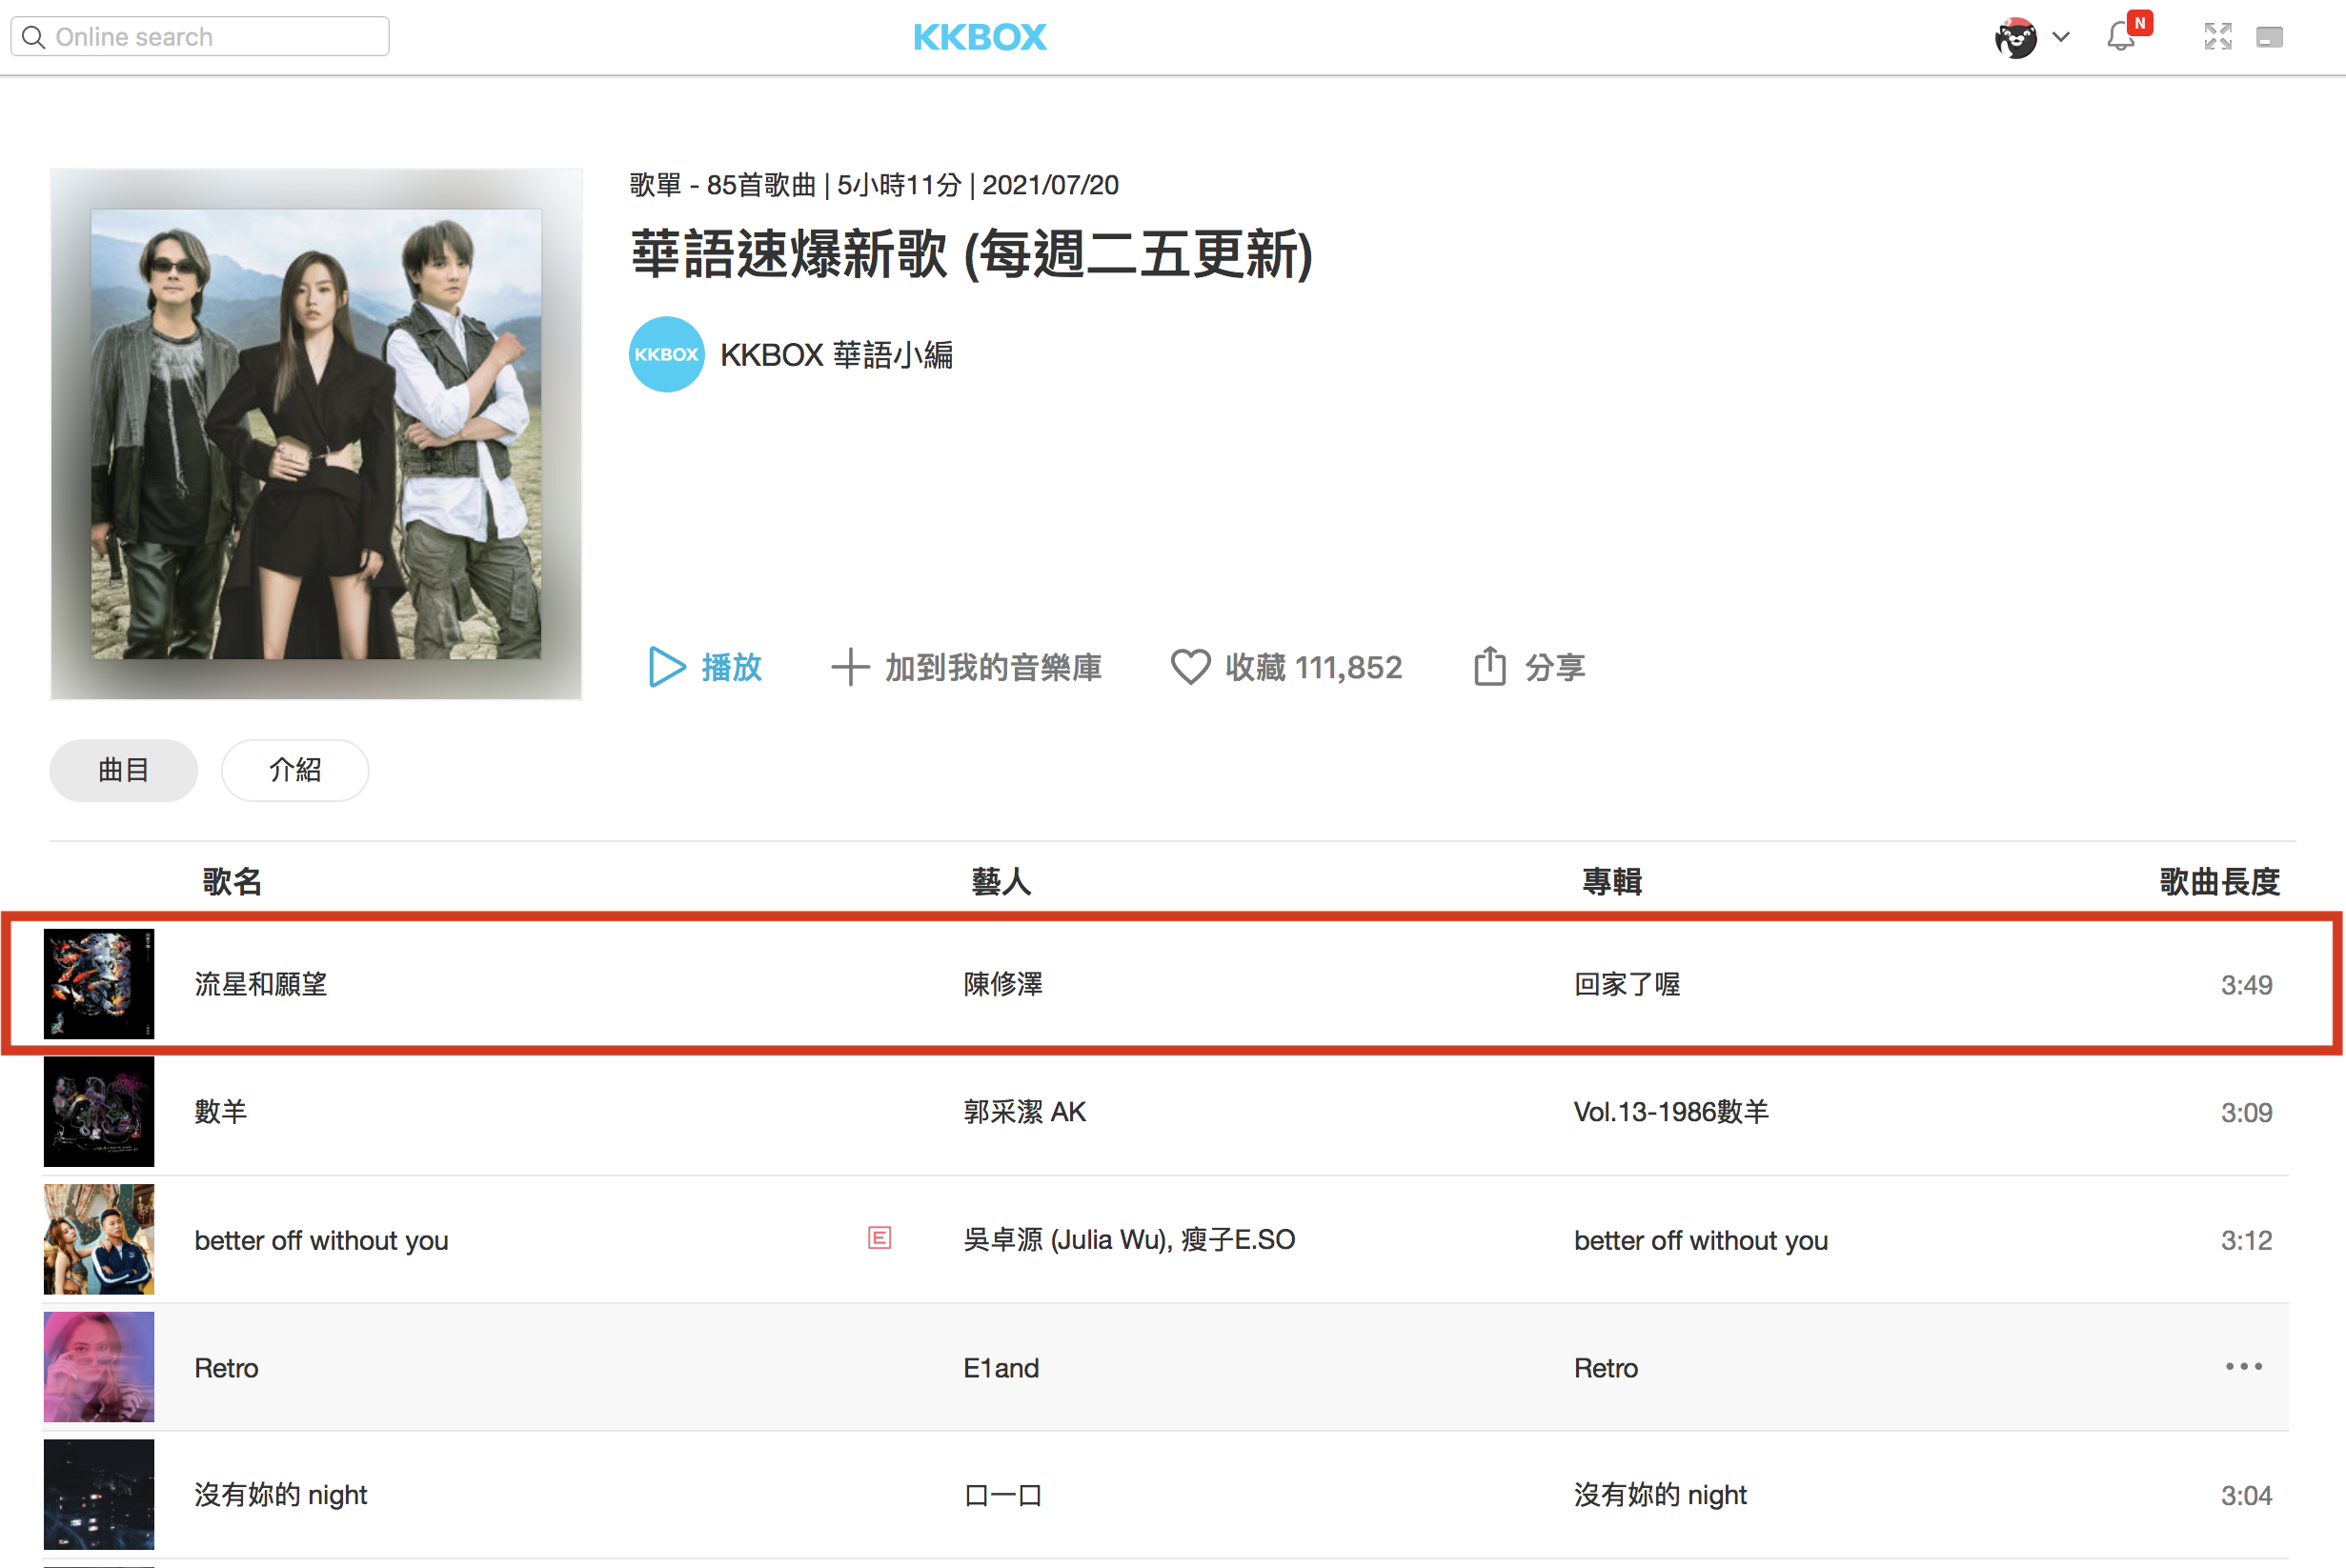This screenshot has width=2346, height=1568.
Task: Open the album link 回家了喔
Action: coord(1627,984)
